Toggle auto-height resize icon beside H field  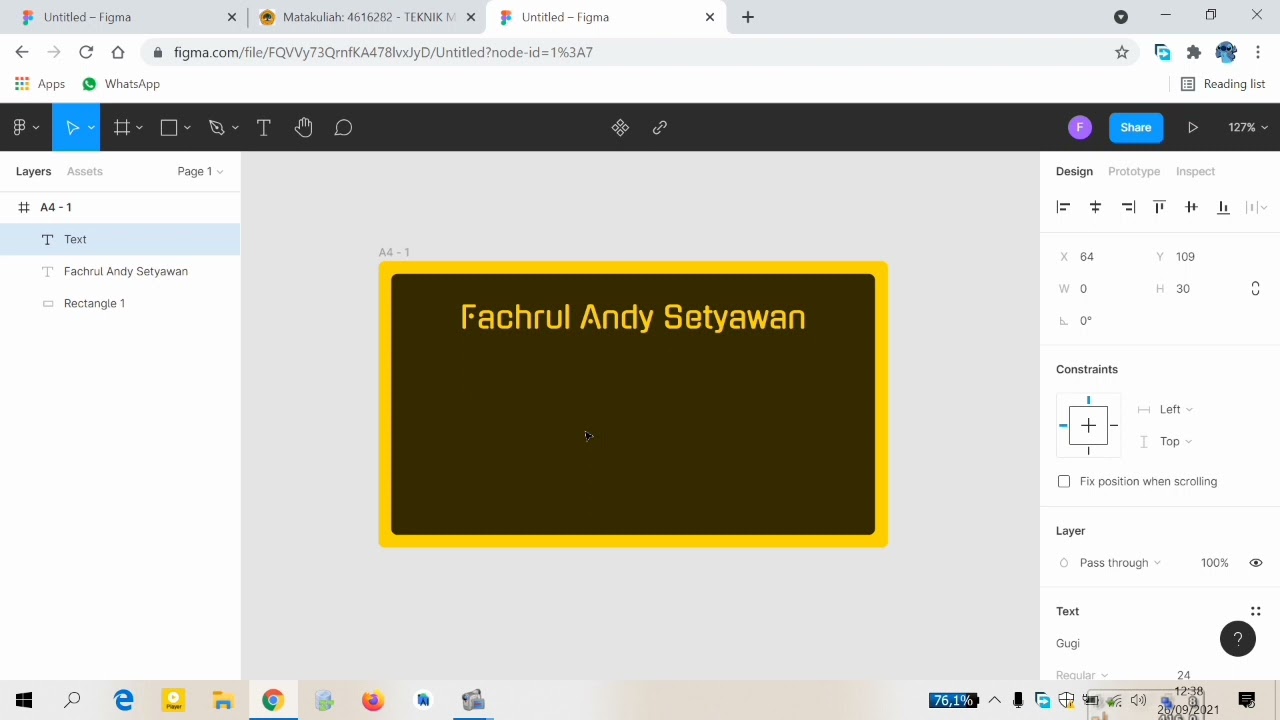click(x=1255, y=289)
